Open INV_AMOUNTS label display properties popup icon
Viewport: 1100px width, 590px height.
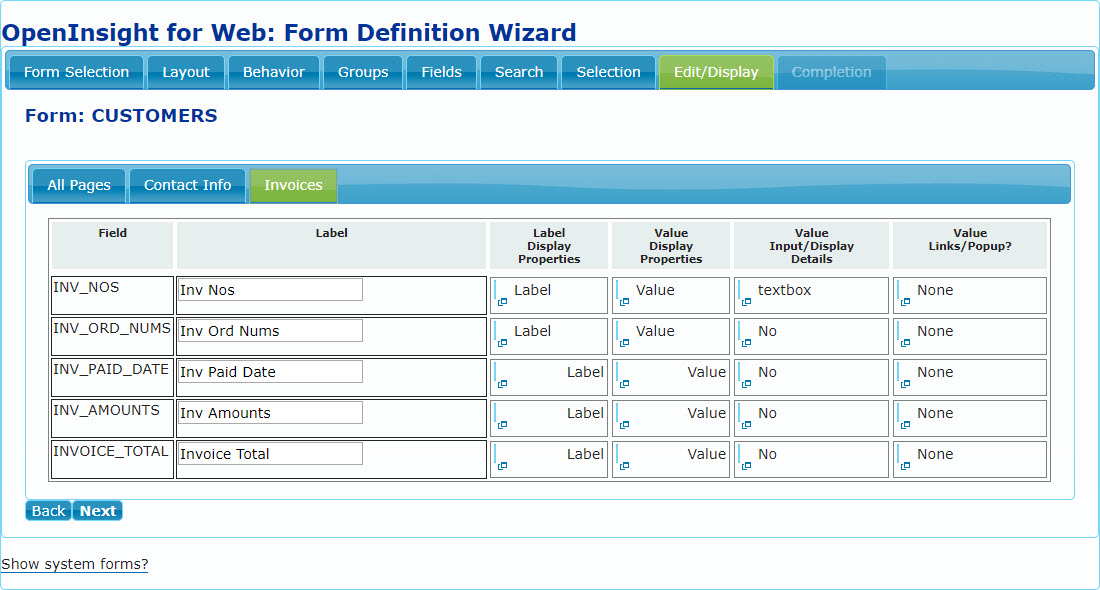(x=502, y=425)
